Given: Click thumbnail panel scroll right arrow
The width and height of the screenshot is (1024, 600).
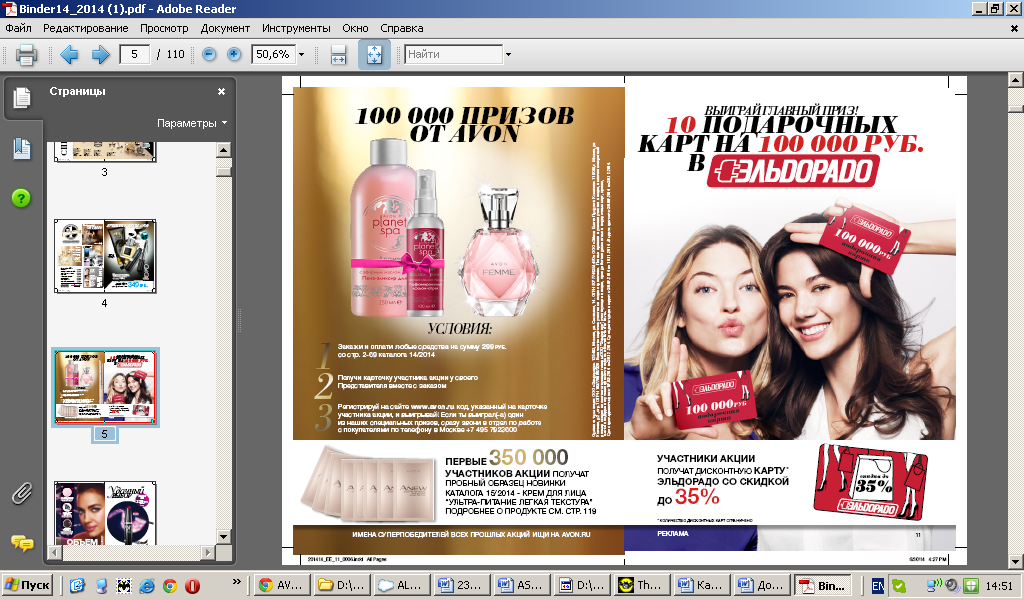Looking at the screenshot, I should [x=208, y=552].
